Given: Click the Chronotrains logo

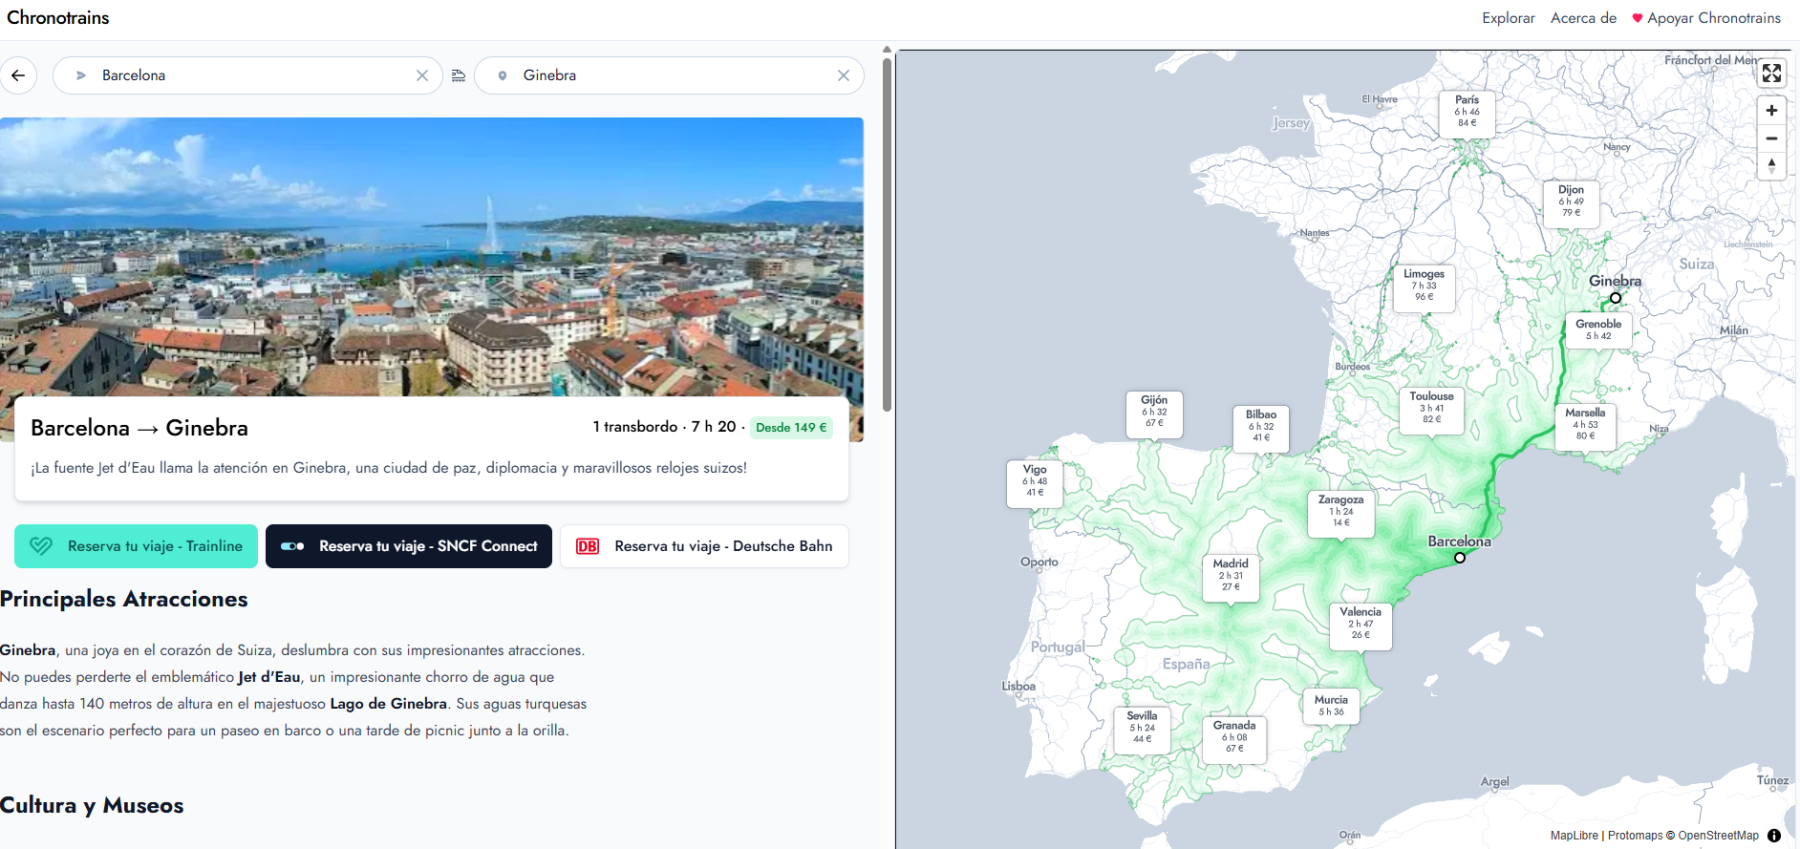Looking at the screenshot, I should pos(58,18).
